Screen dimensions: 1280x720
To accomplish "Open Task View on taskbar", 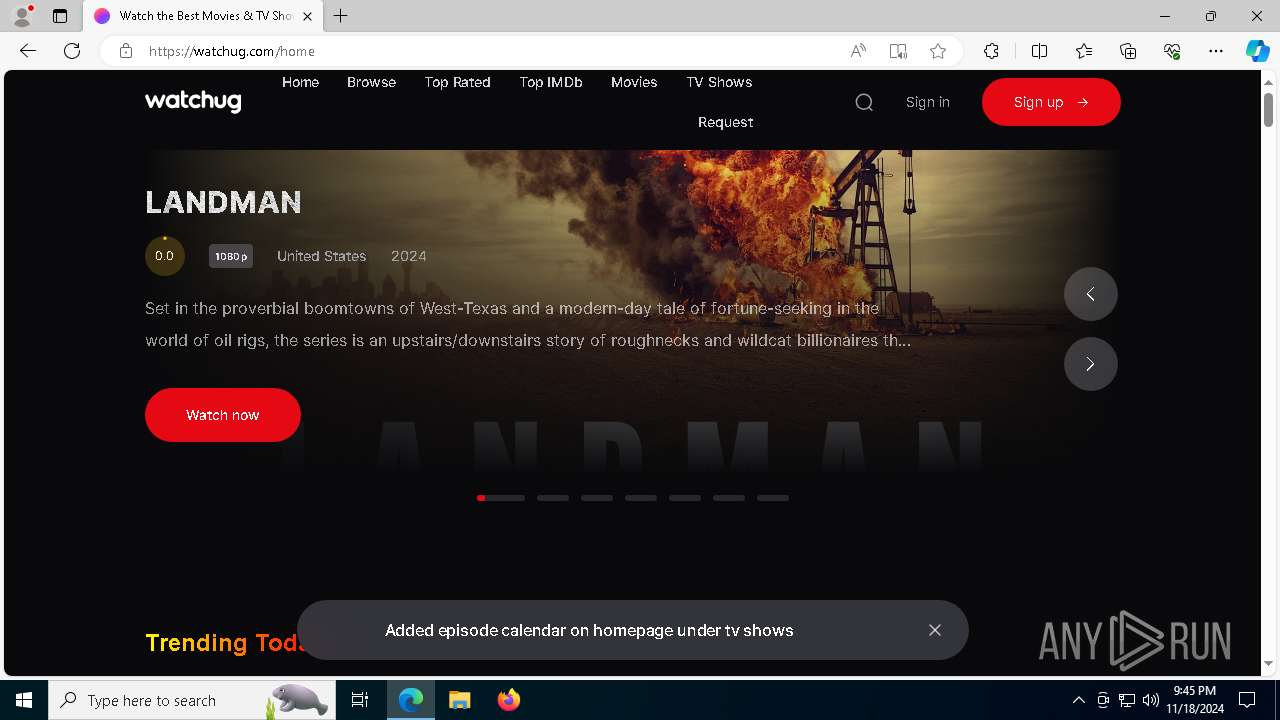I will [x=360, y=700].
